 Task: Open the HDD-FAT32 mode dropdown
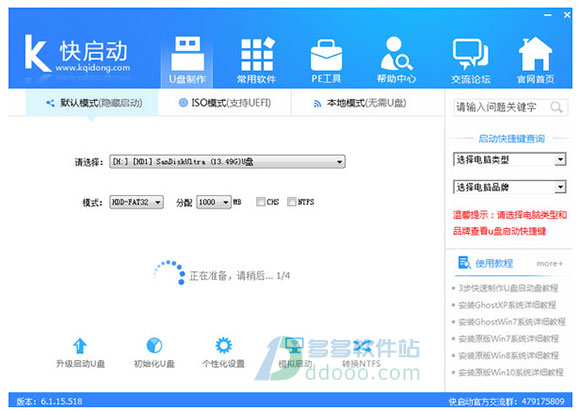(x=136, y=202)
